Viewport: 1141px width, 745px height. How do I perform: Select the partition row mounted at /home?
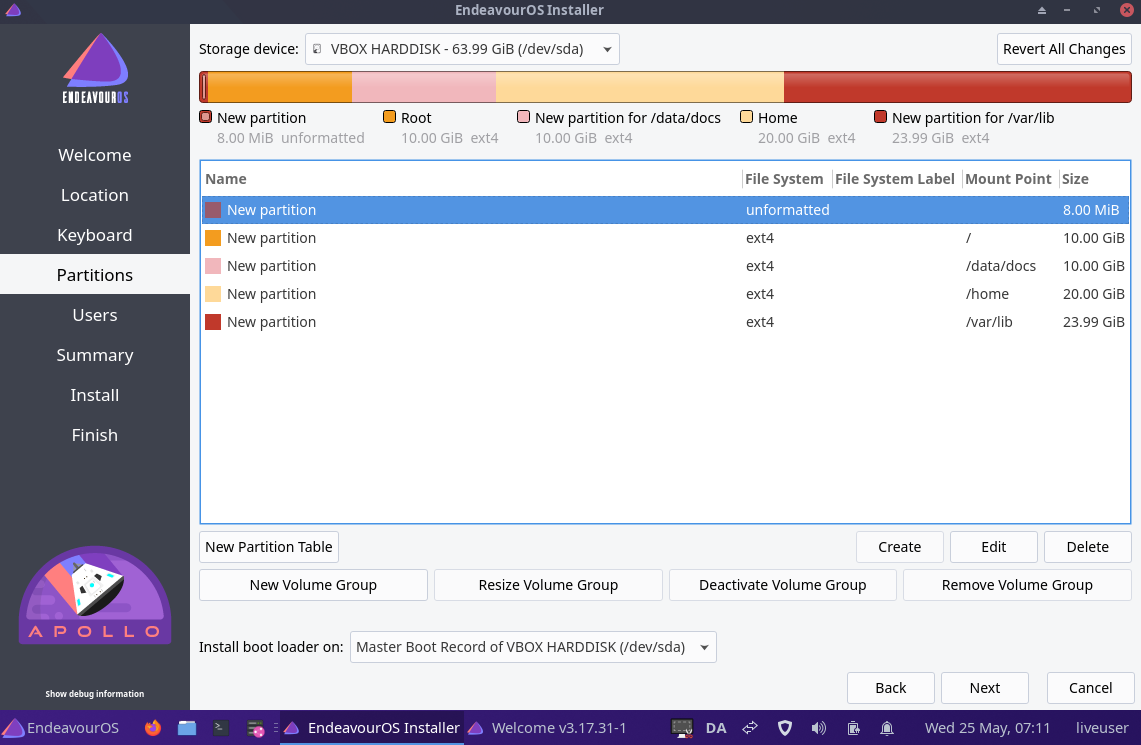tap(665, 294)
